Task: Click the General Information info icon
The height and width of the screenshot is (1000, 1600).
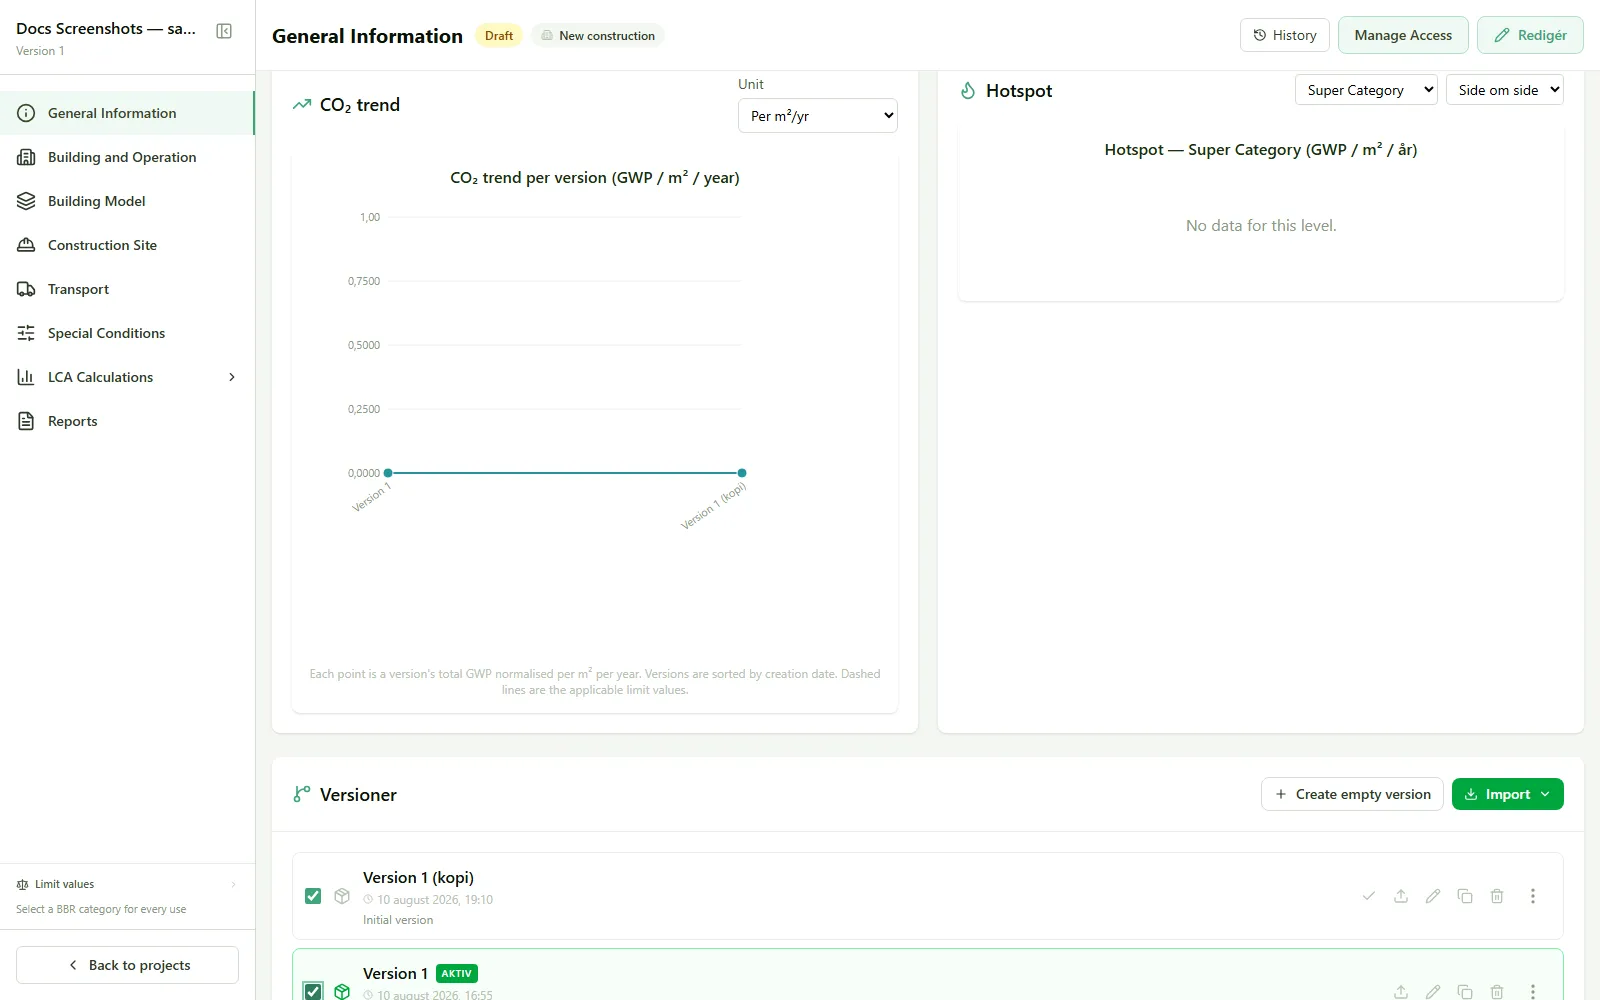Action: [x=26, y=113]
